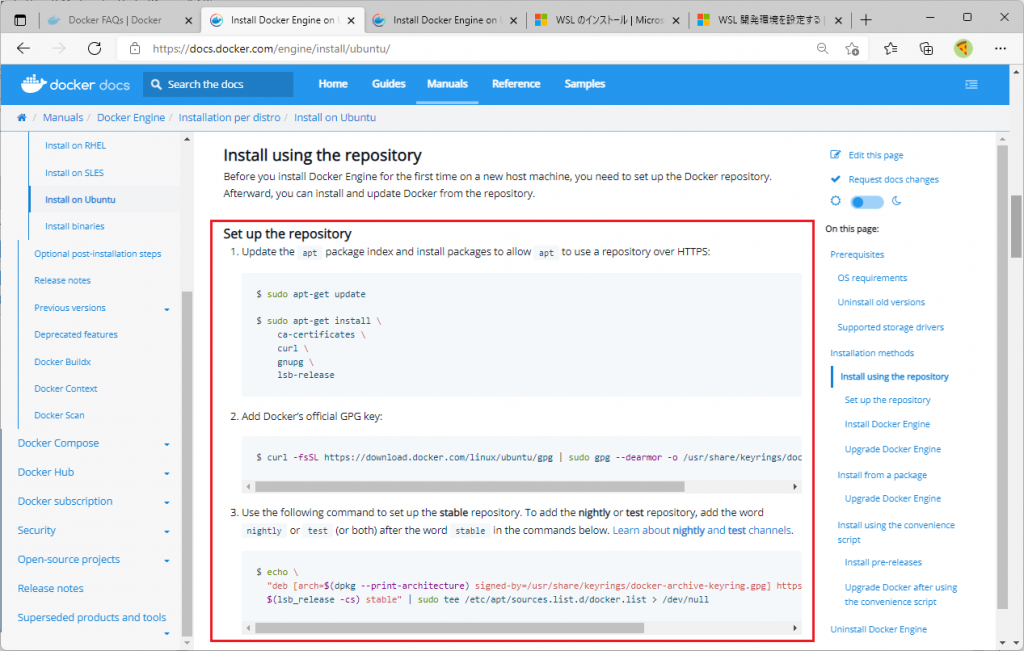Screen dimensions: 1024x651
Task: Click the Edit this page link
Action: [876, 155]
